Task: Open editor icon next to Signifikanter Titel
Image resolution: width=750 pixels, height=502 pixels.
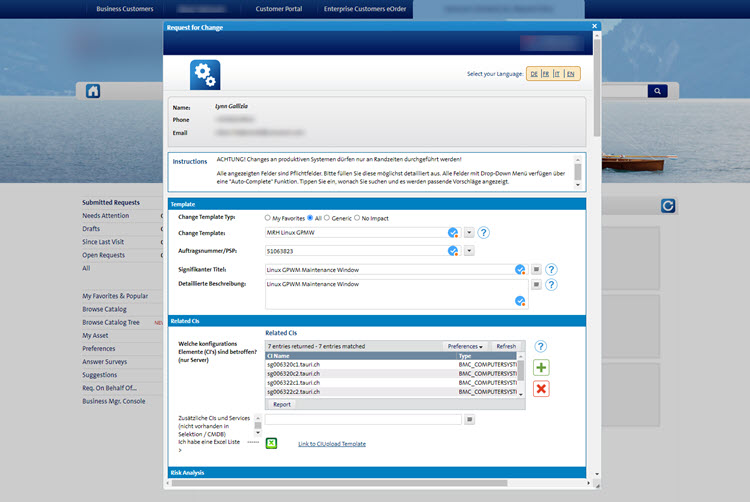Action: tap(535, 269)
